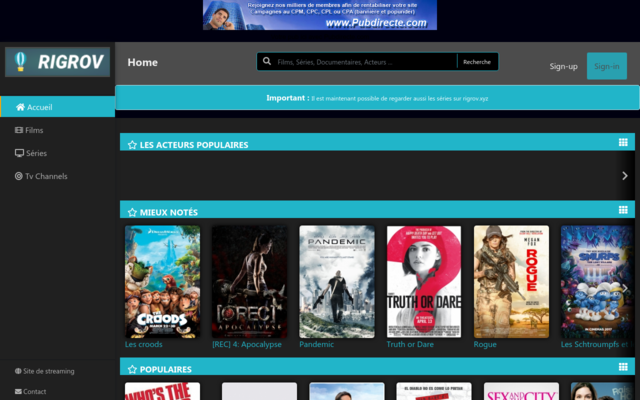Click the home icon beside Accueil

coord(20,107)
